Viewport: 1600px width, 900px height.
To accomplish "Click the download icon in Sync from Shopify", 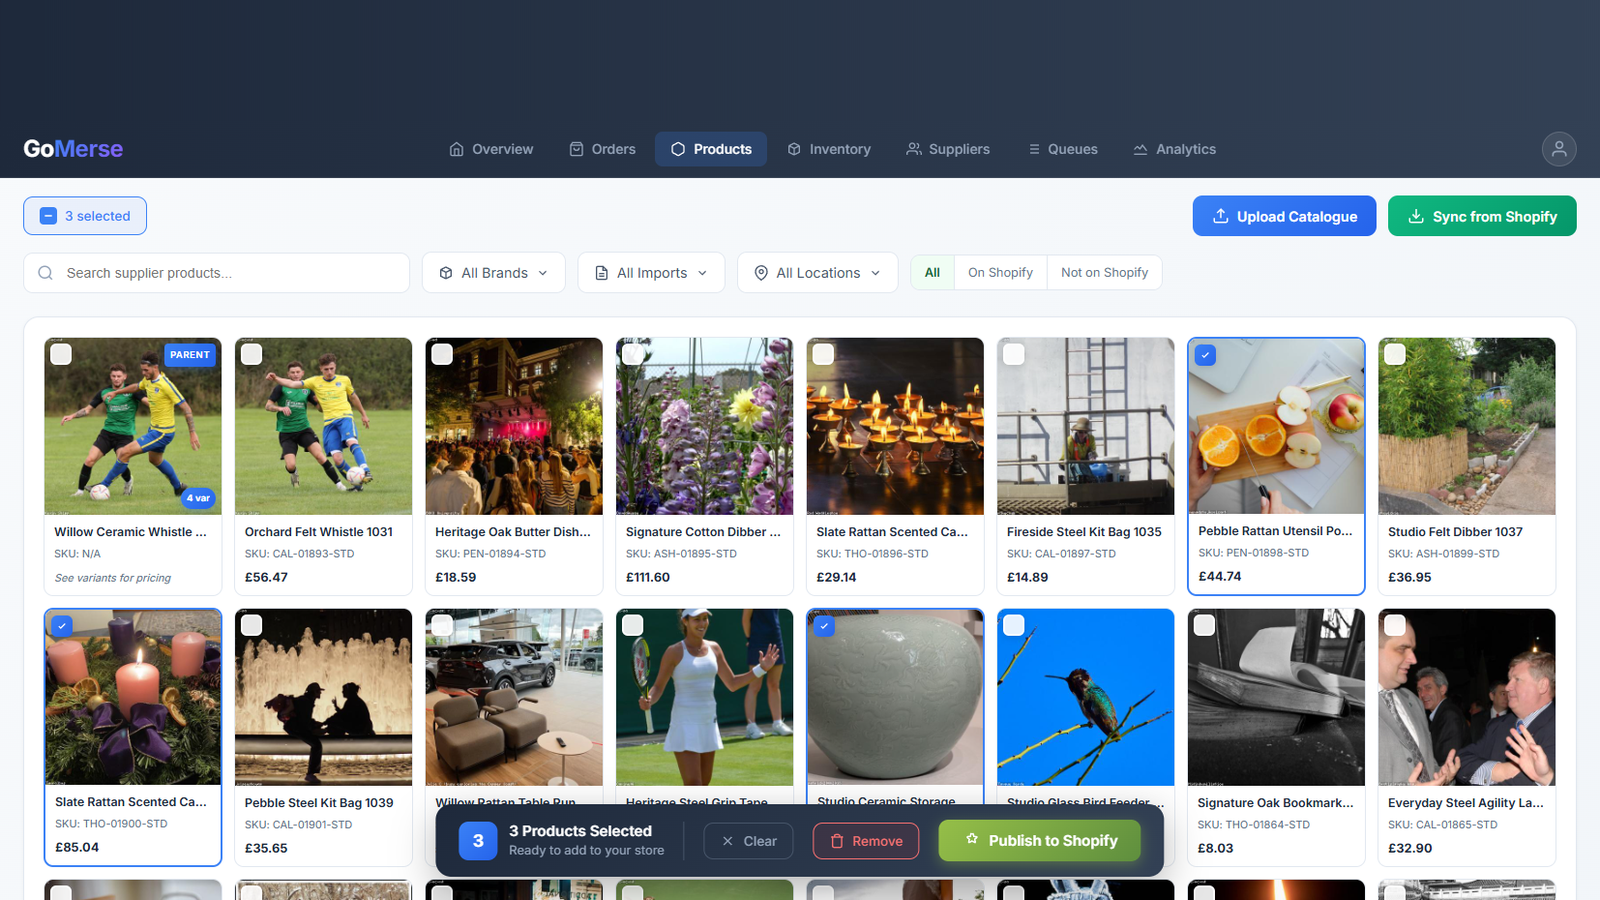I will pos(1416,216).
